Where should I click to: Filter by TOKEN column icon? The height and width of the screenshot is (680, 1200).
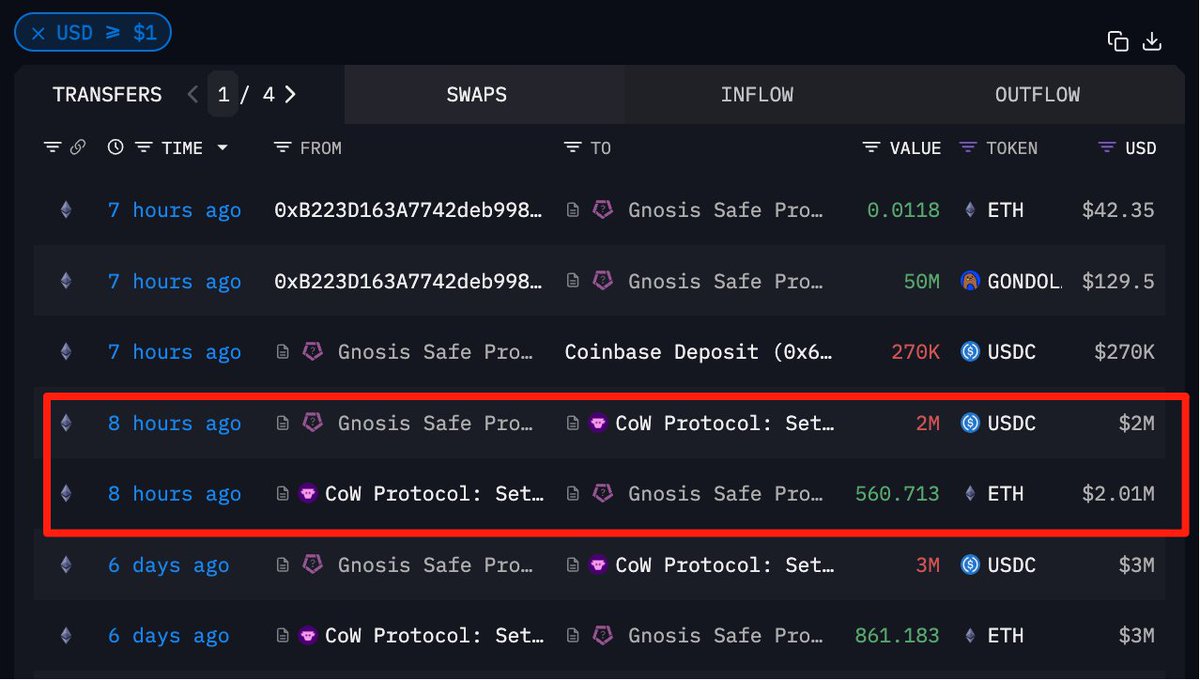968,148
